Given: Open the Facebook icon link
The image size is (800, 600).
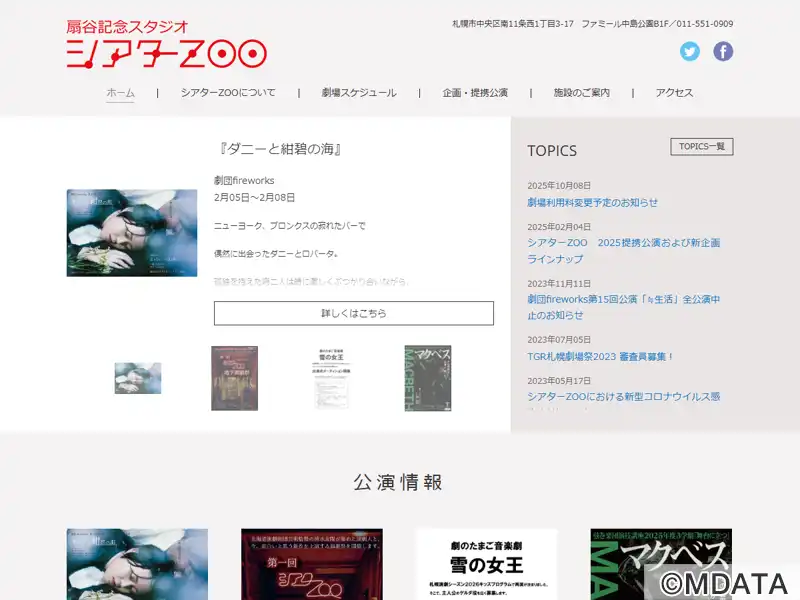Looking at the screenshot, I should point(723,52).
